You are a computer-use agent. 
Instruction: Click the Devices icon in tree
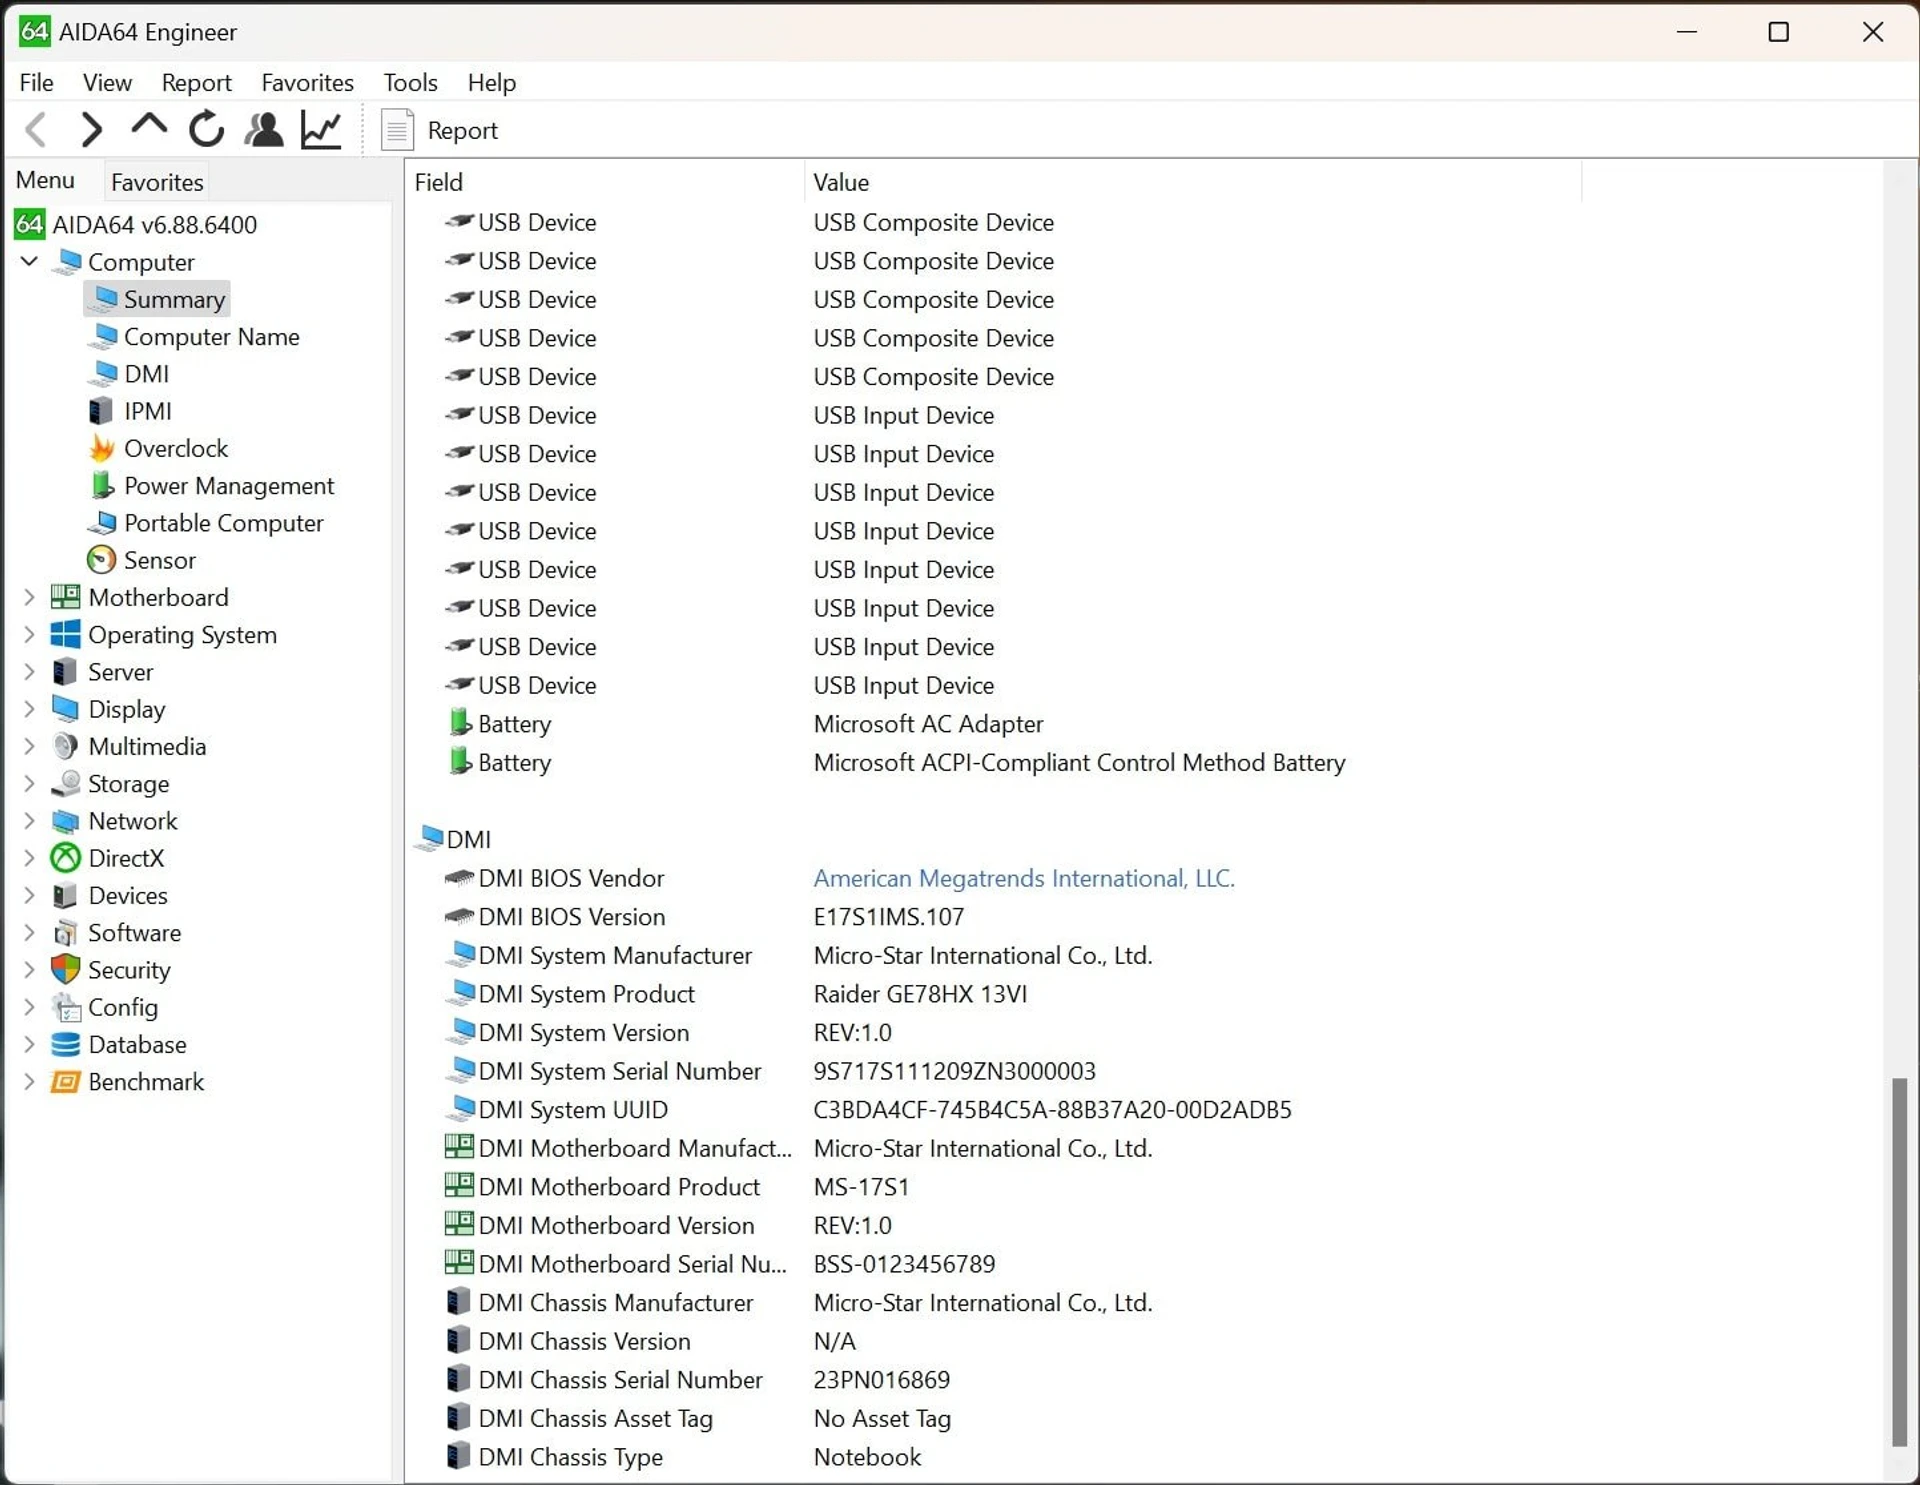tap(65, 895)
